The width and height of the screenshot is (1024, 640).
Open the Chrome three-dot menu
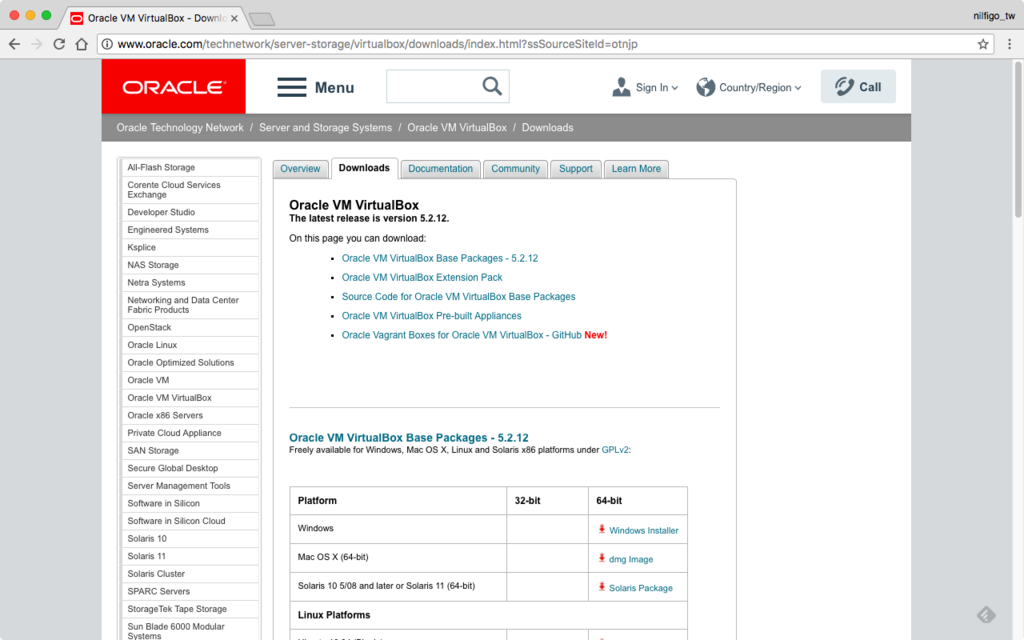(x=1009, y=44)
